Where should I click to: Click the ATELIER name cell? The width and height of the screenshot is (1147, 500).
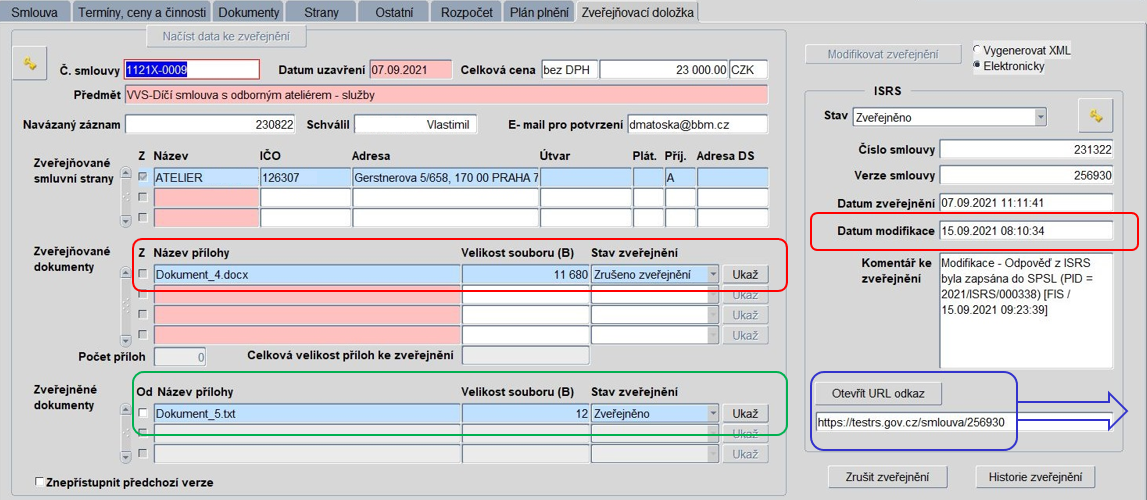(206, 178)
